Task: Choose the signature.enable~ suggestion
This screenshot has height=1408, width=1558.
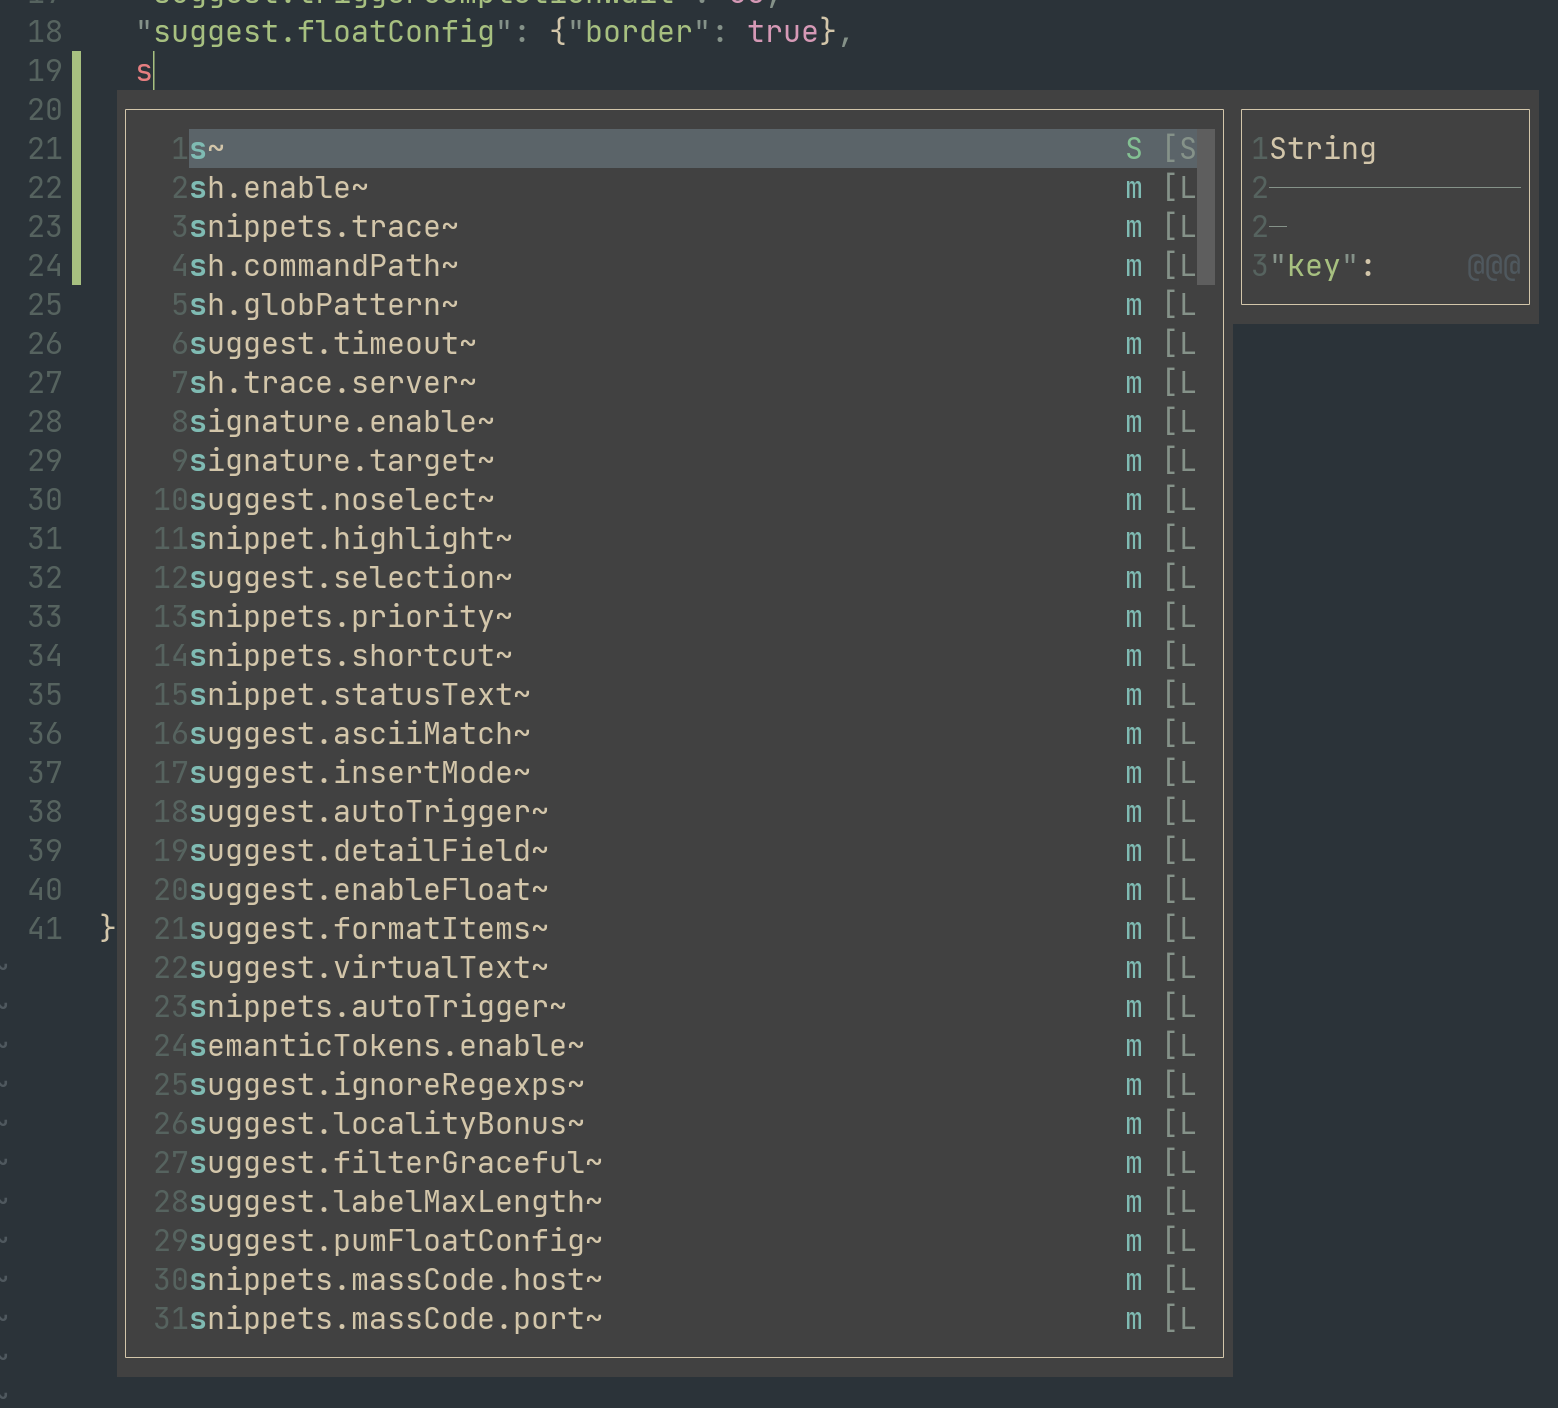Action: point(341,421)
